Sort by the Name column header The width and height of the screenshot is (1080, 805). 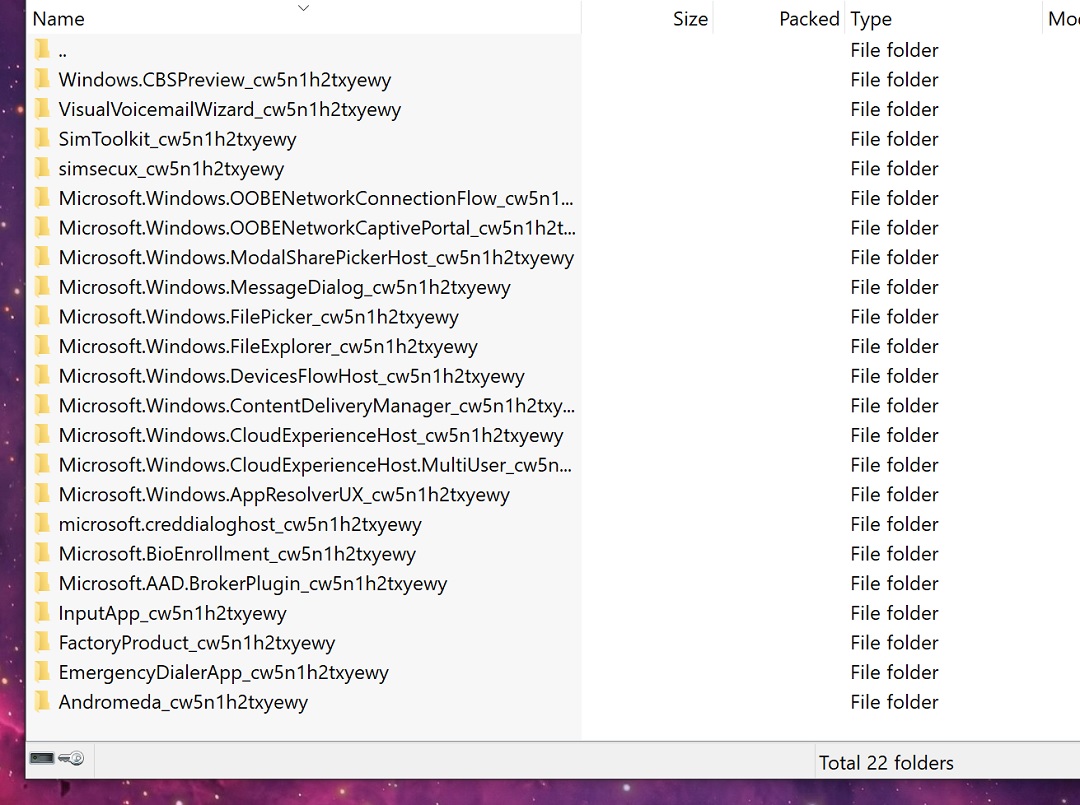59,19
